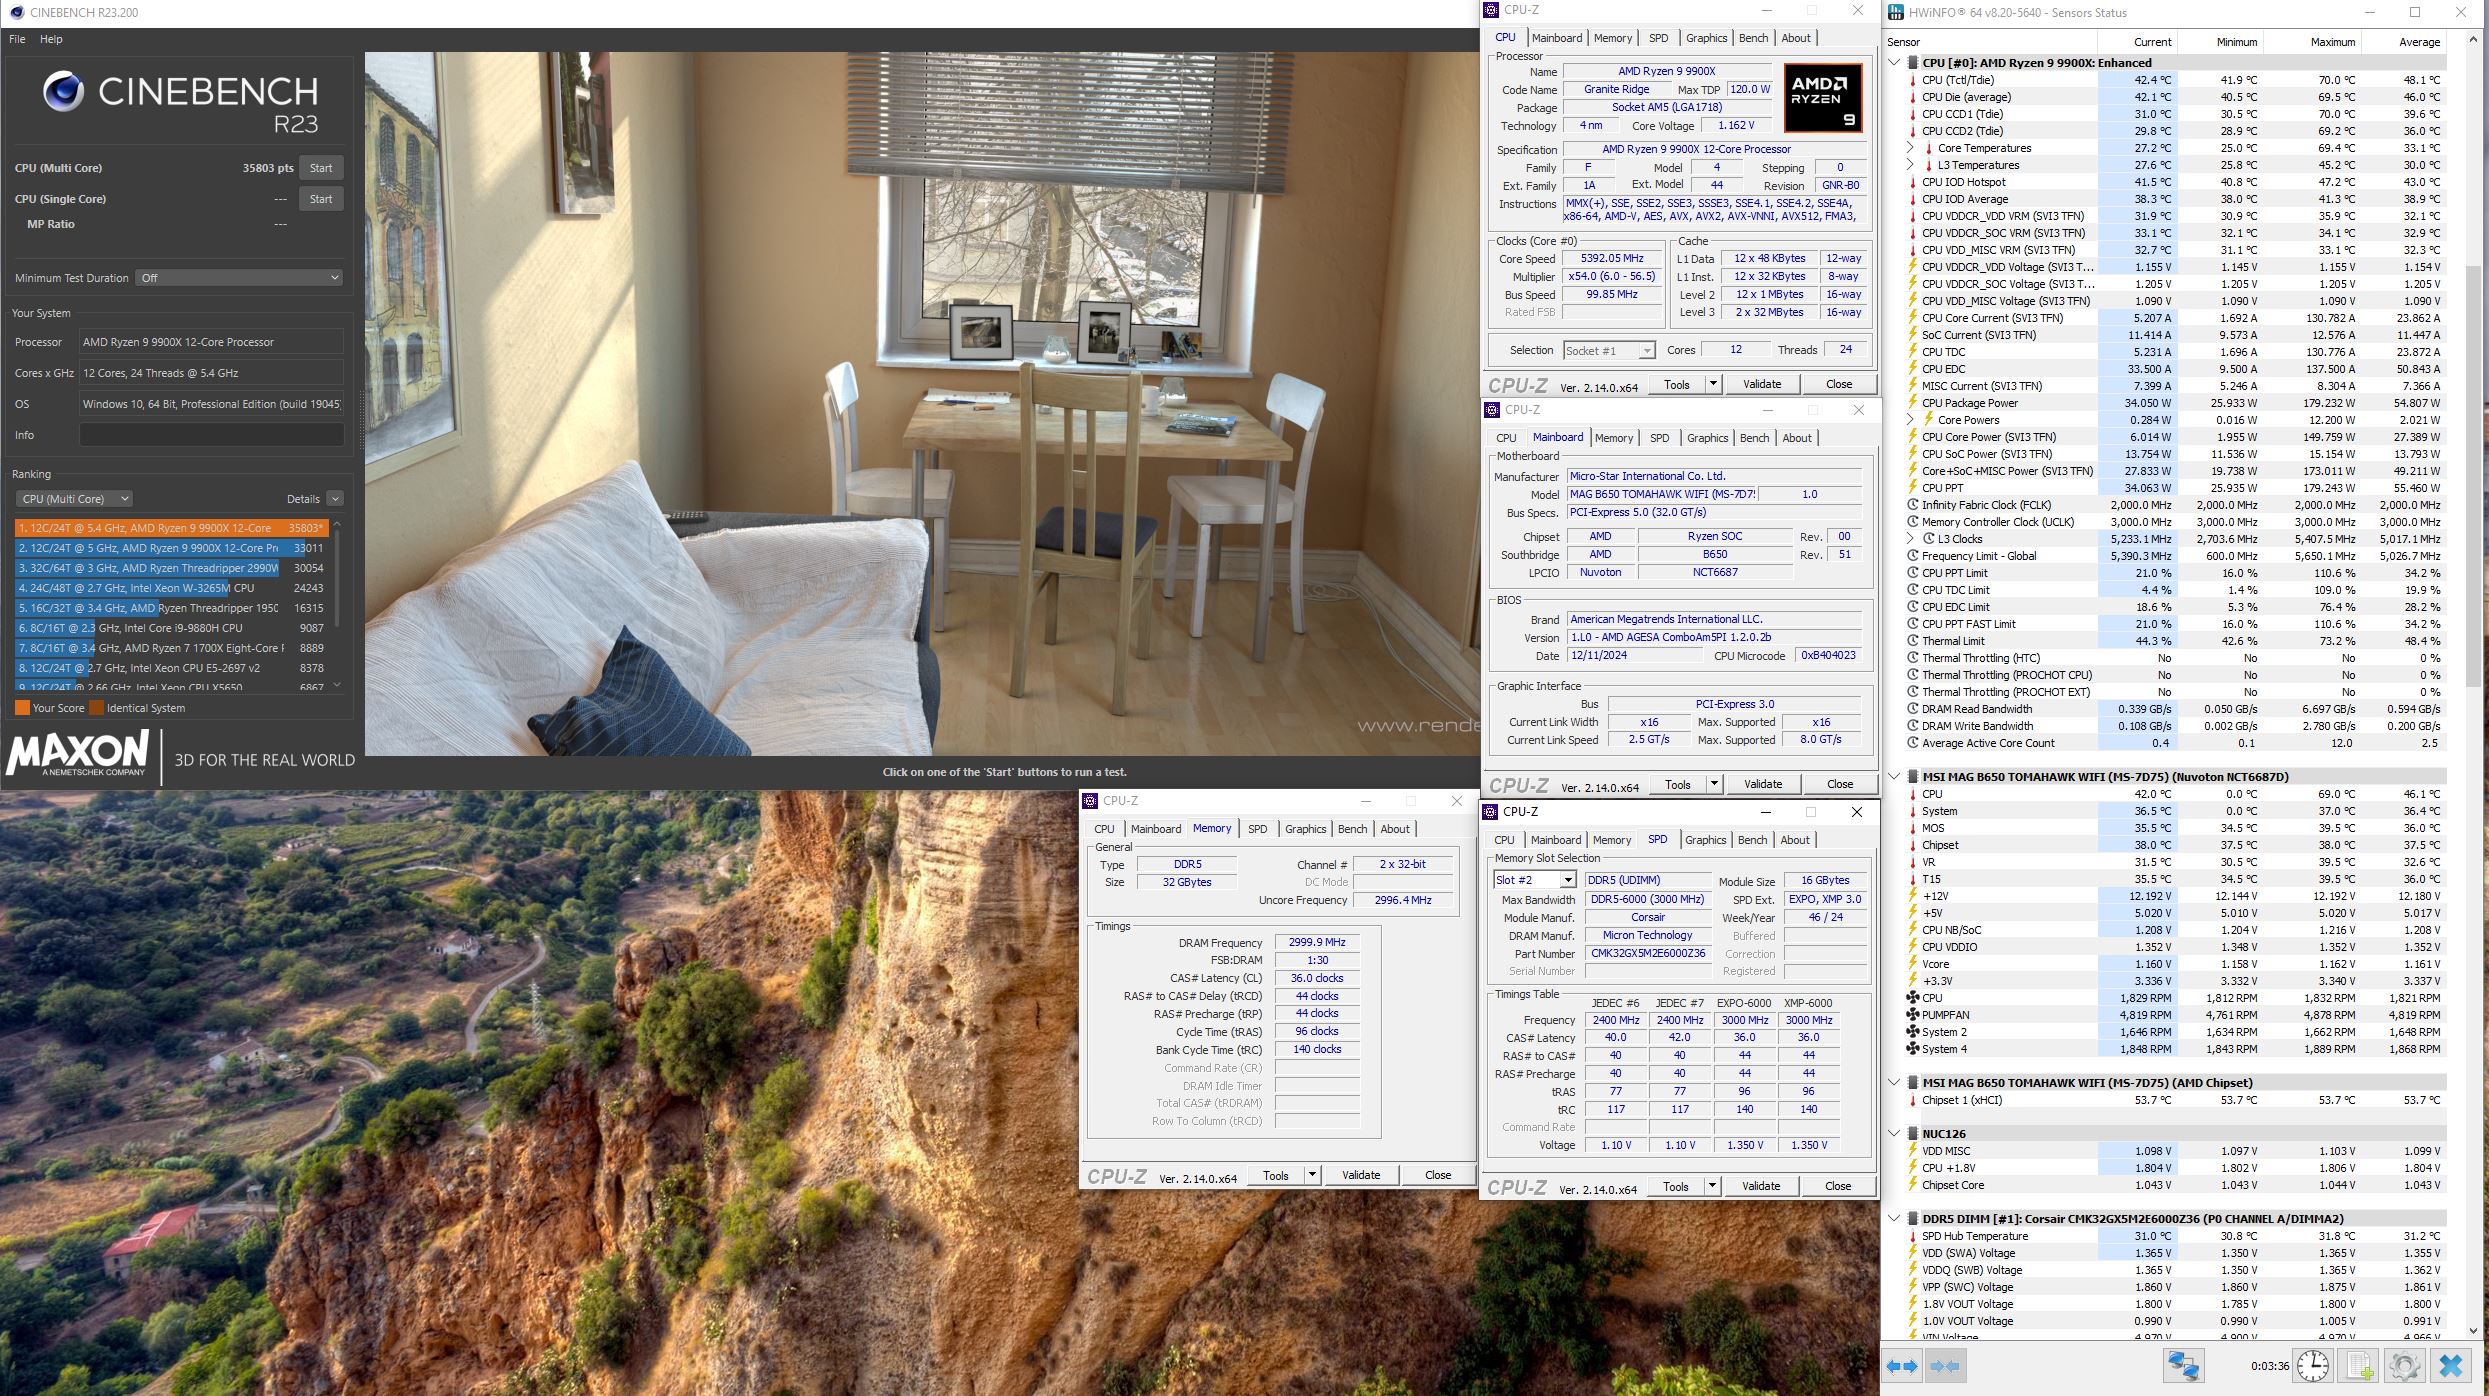Expand L3 Temperatures in HWiNFO
The height and width of the screenshot is (1396, 2489).
[x=1910, y=165]
